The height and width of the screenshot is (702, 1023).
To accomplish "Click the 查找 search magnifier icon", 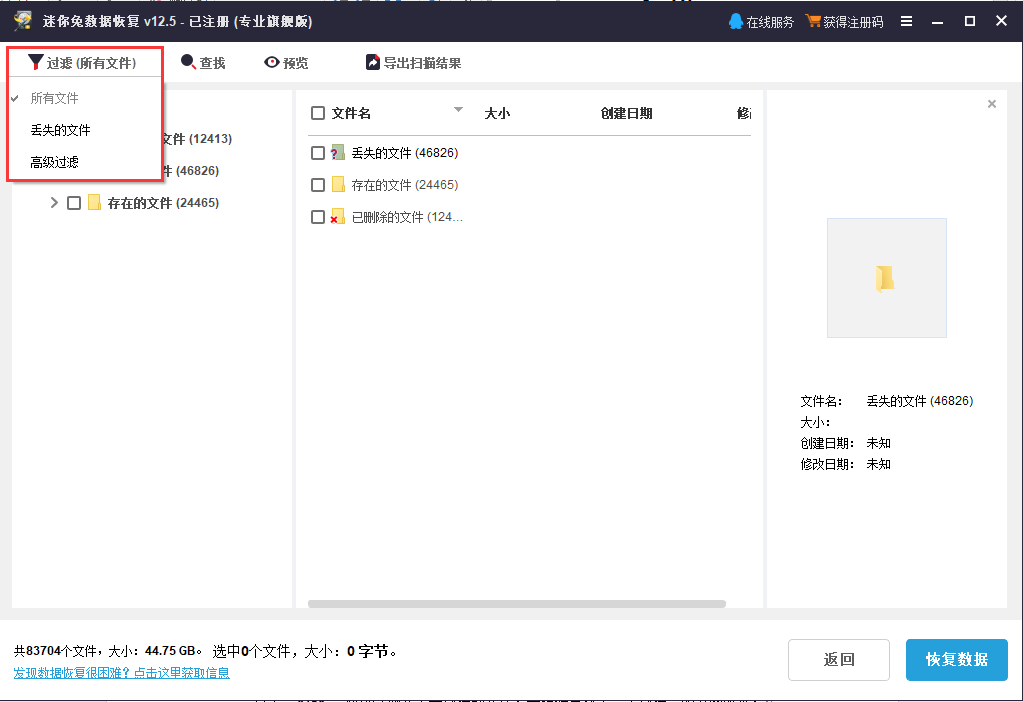I will [188, 62].
